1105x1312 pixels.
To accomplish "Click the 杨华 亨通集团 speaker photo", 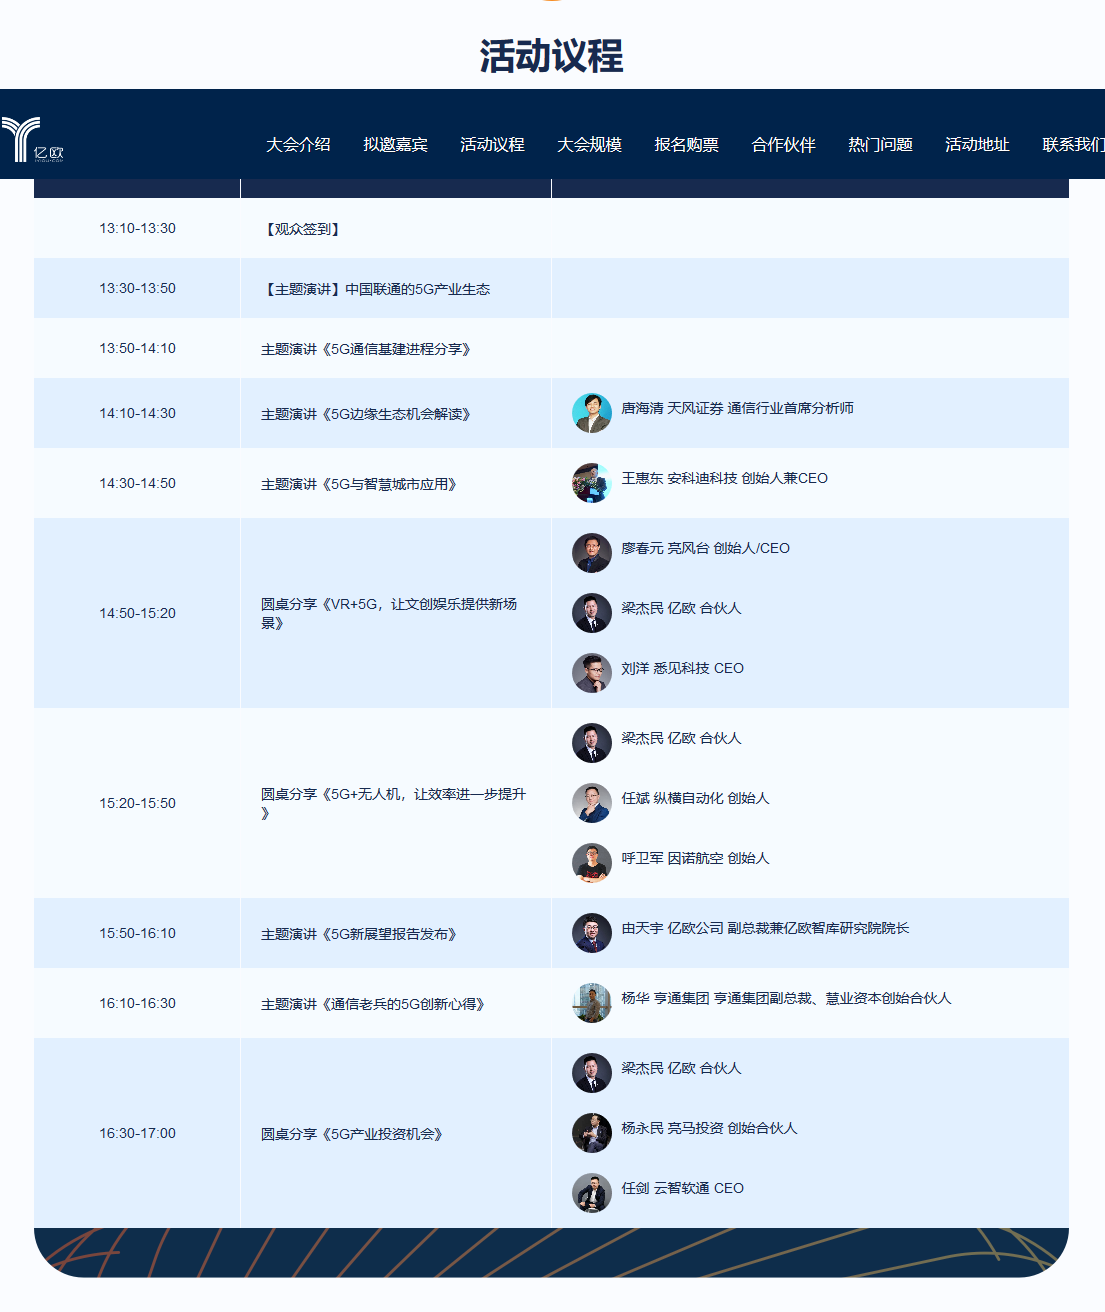I will click(592, 1003).
